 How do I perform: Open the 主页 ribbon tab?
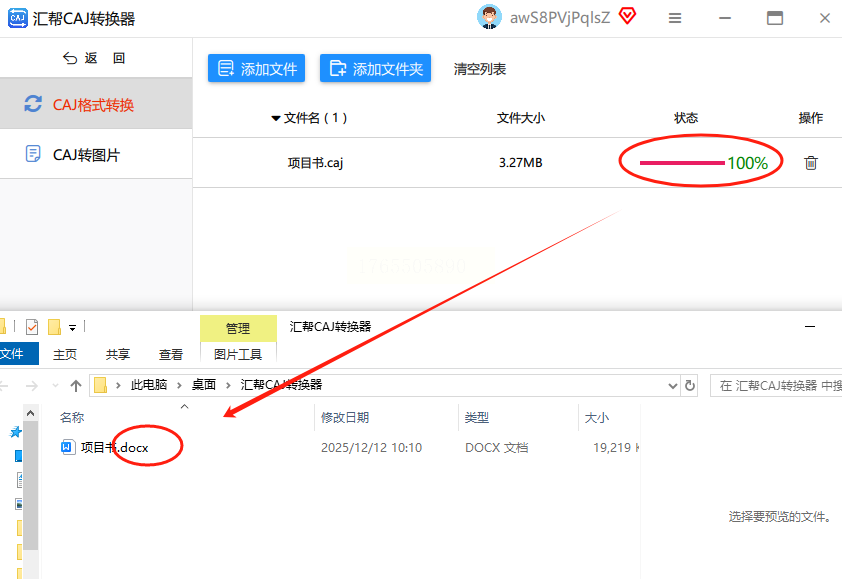65,354
